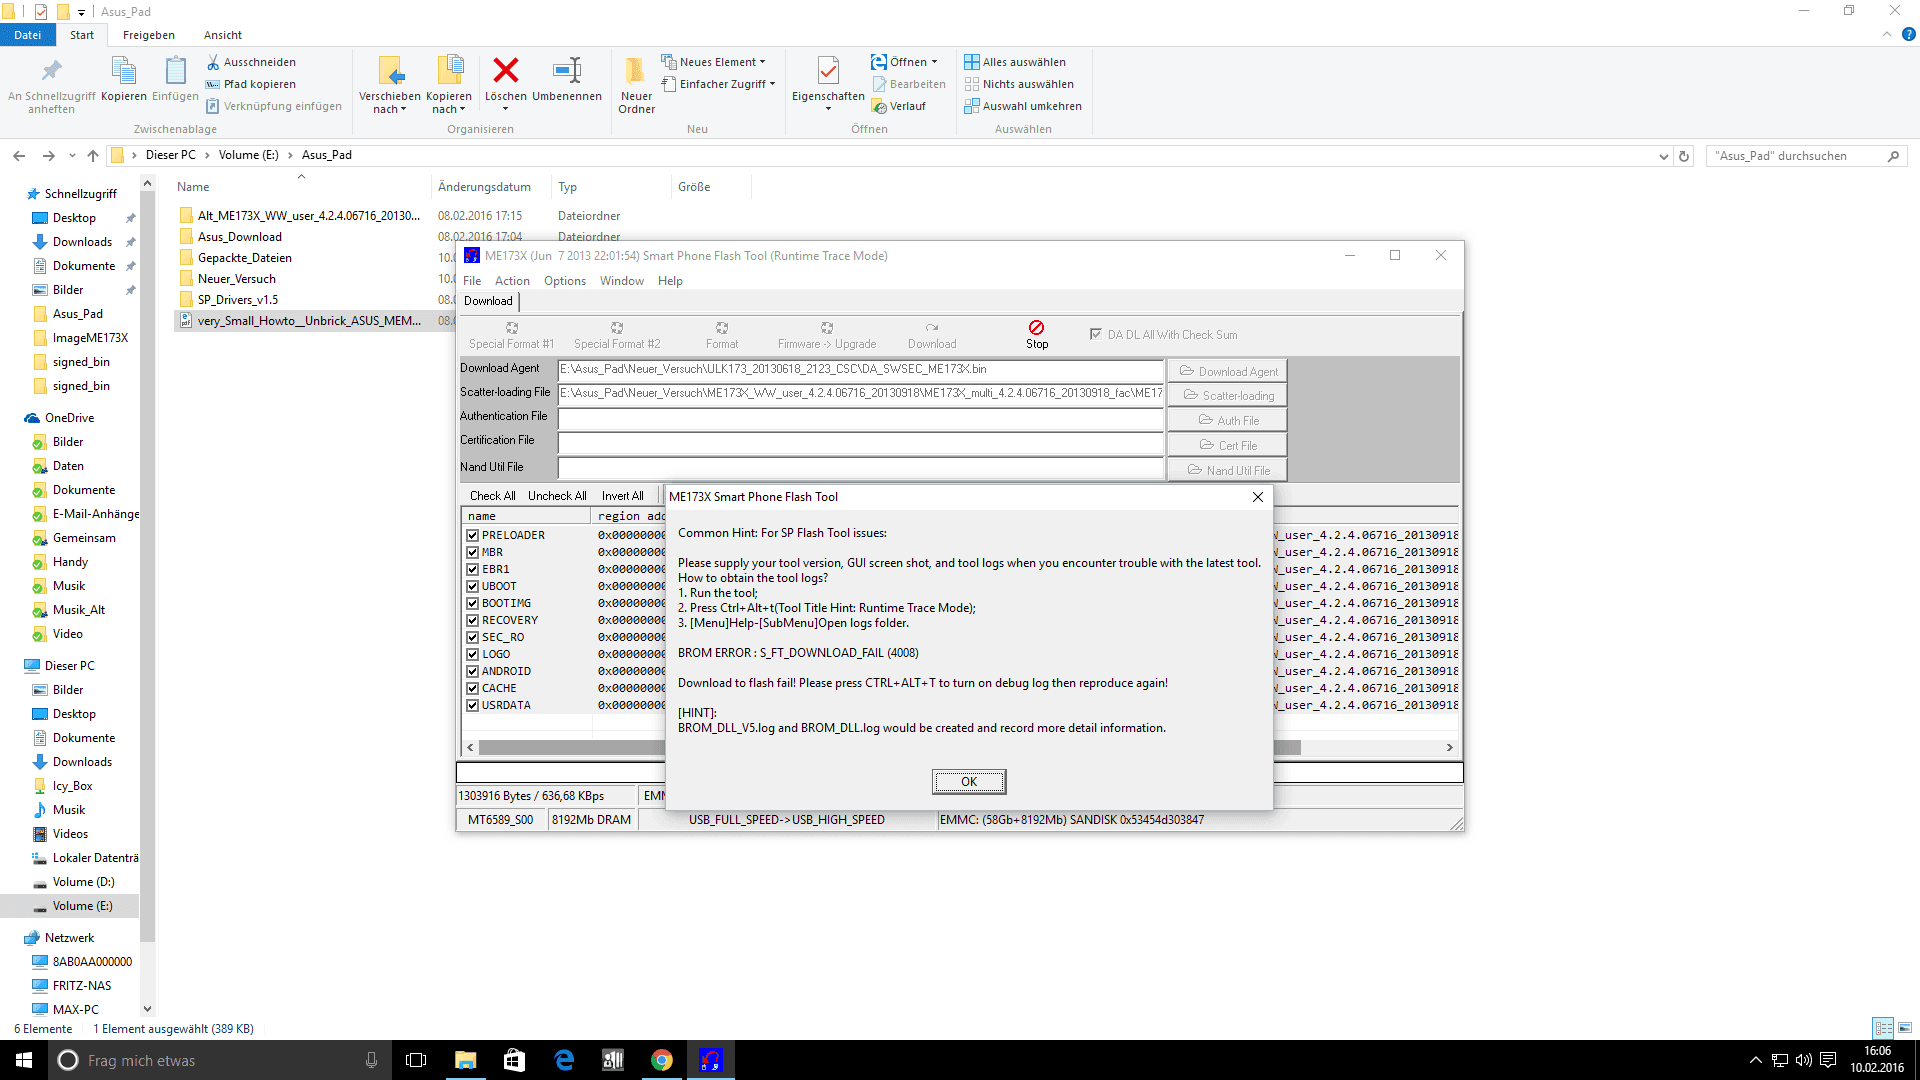Open Windows Store taskbar icon
This screenshot has width=1920, height=1080.
click(x=514, y=1060)
